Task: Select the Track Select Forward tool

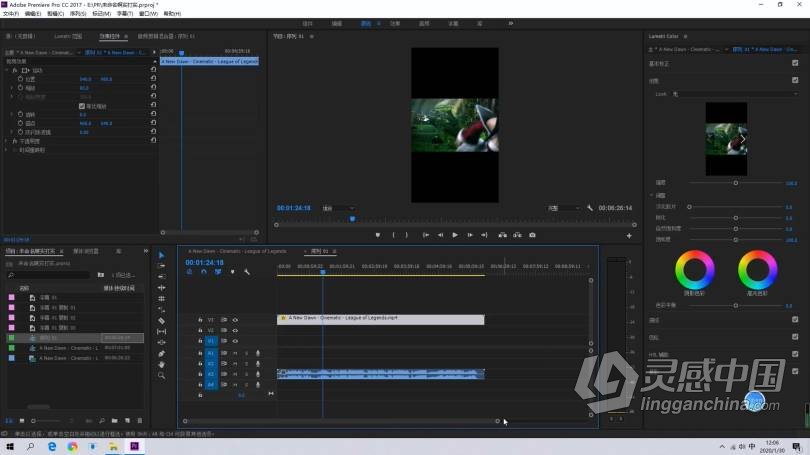Action: 161,265
